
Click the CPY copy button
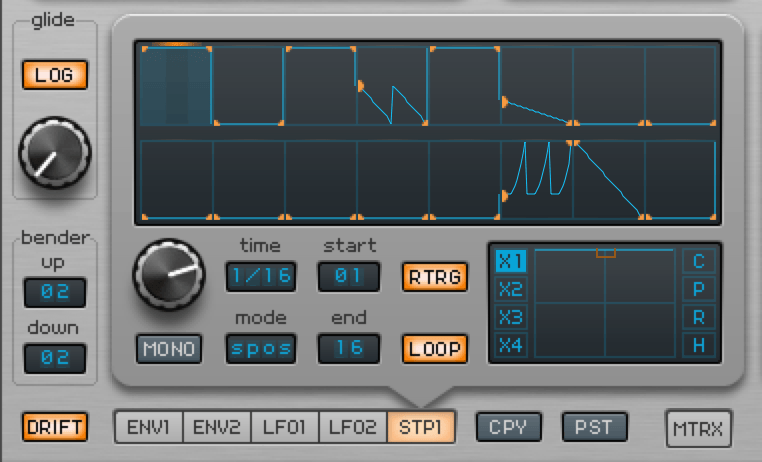coord(509,427)
